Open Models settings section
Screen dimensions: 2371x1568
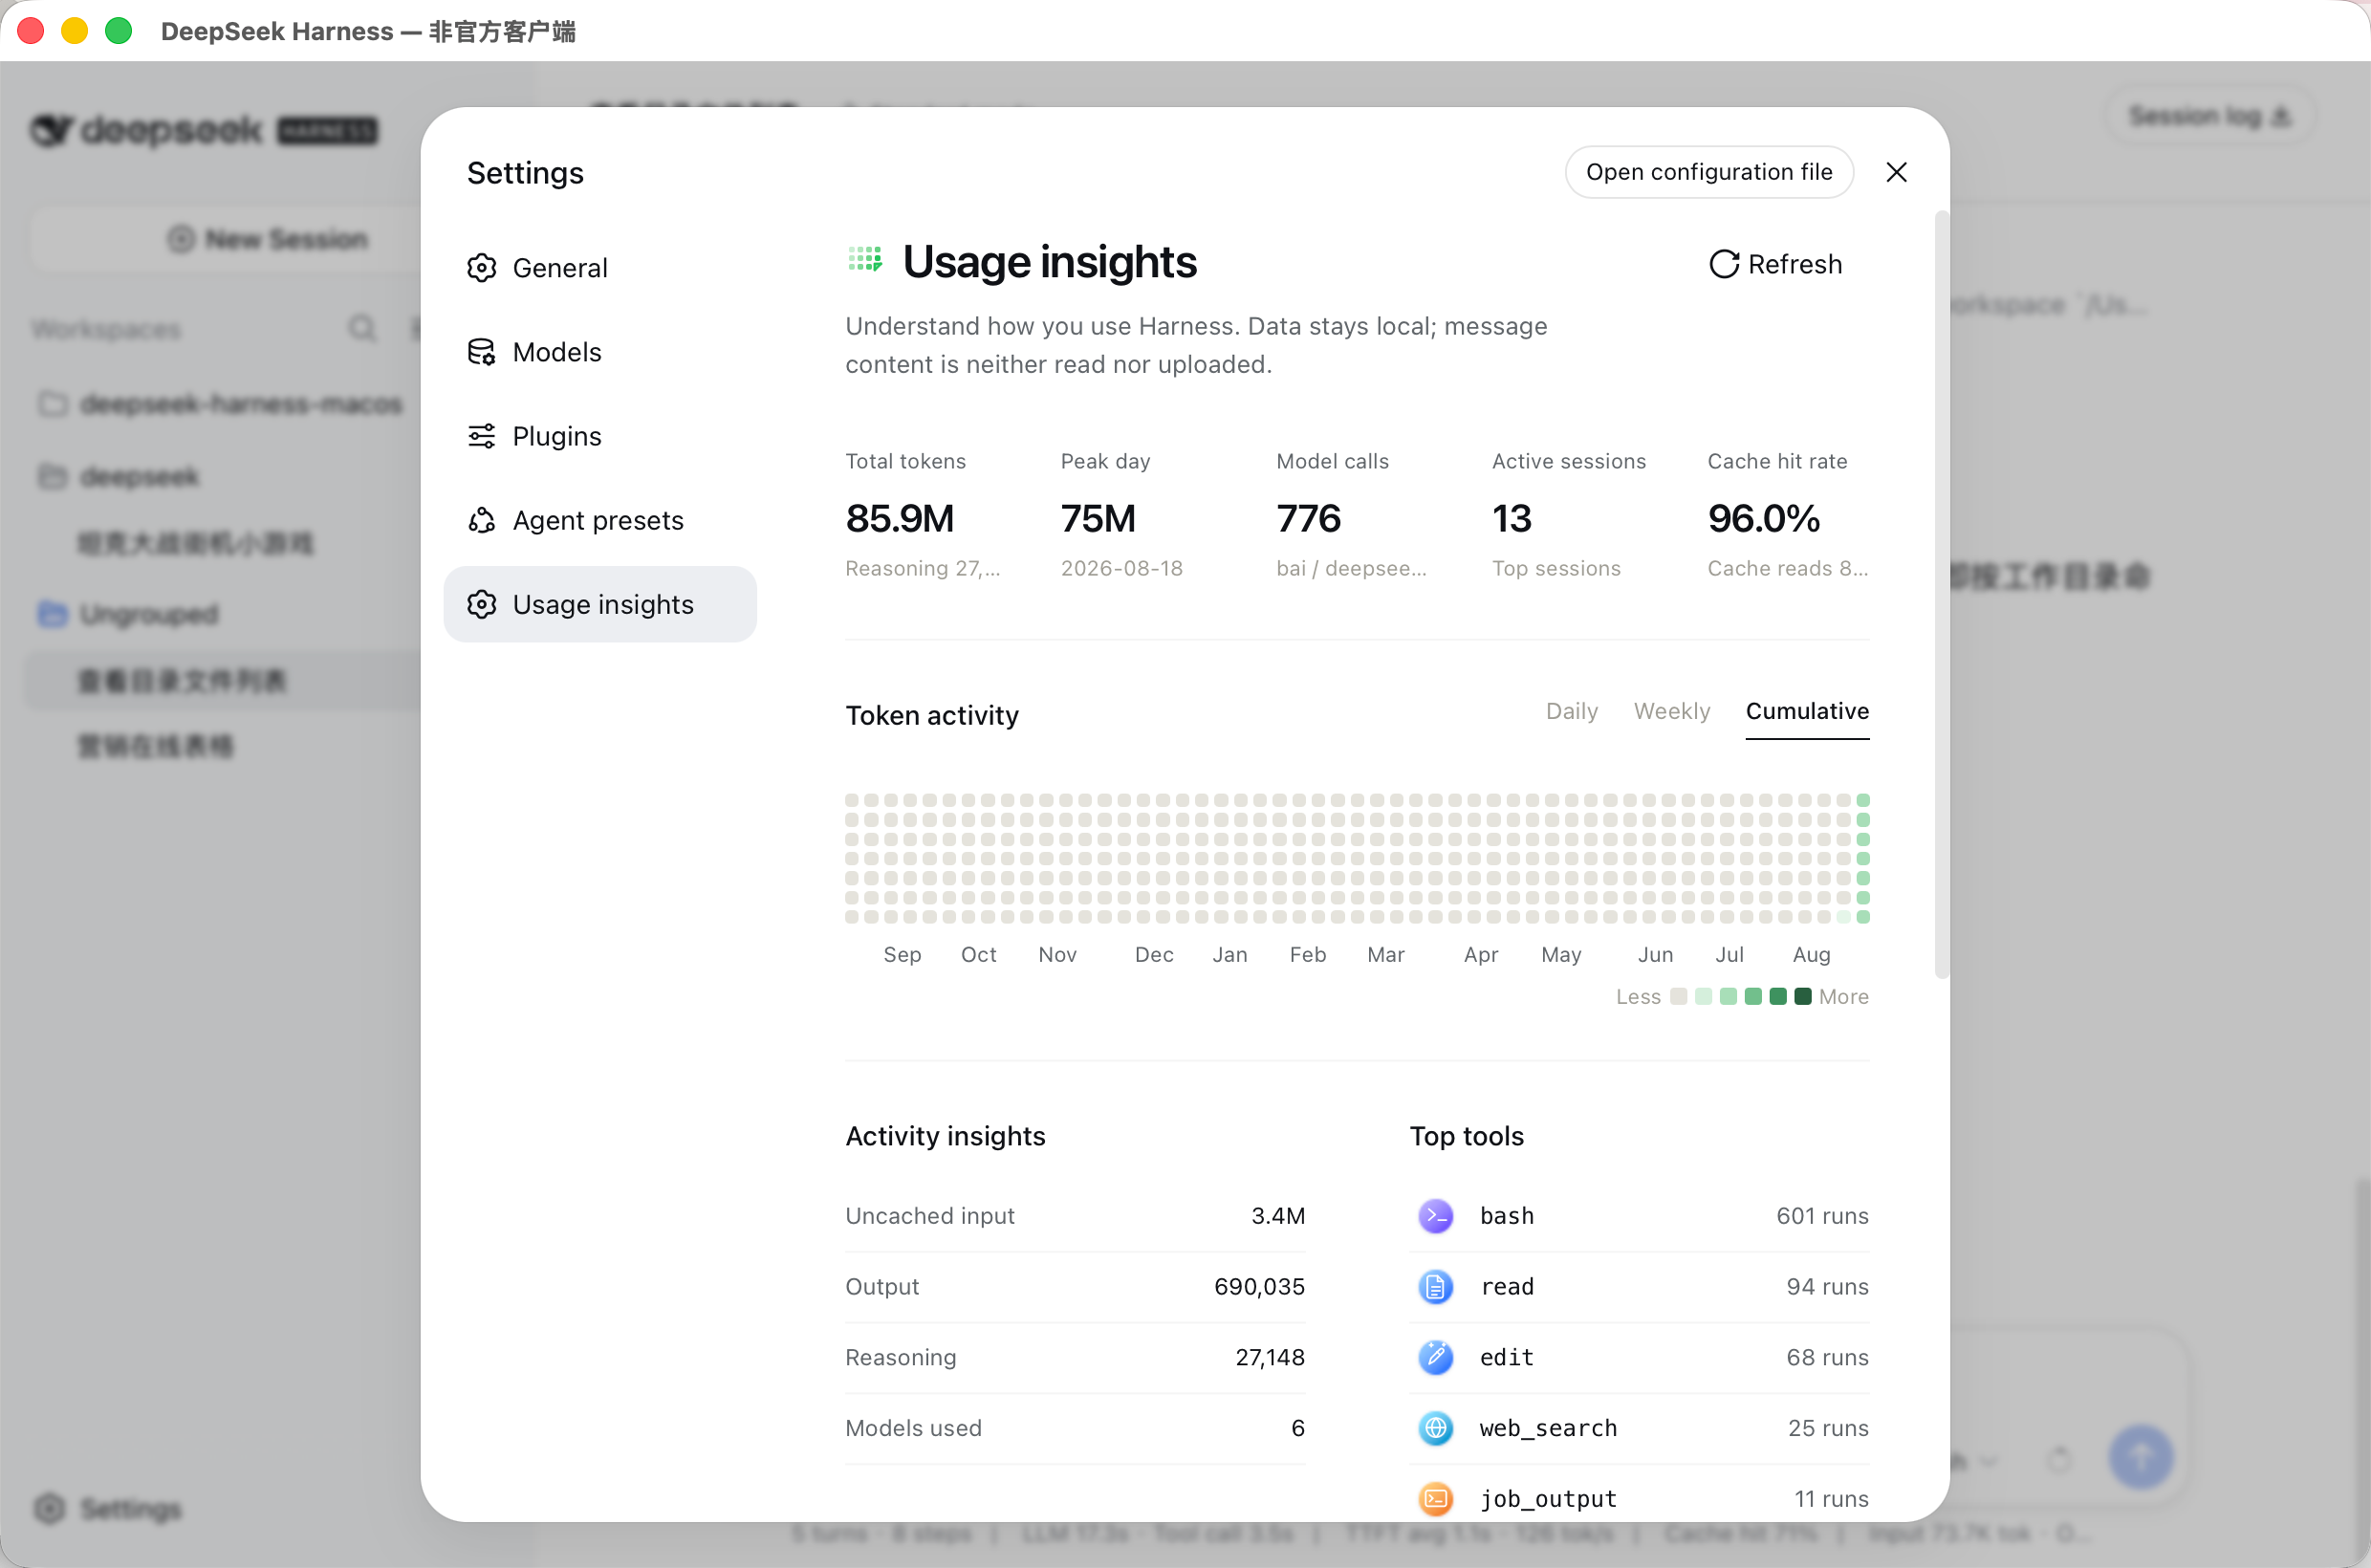600,352
